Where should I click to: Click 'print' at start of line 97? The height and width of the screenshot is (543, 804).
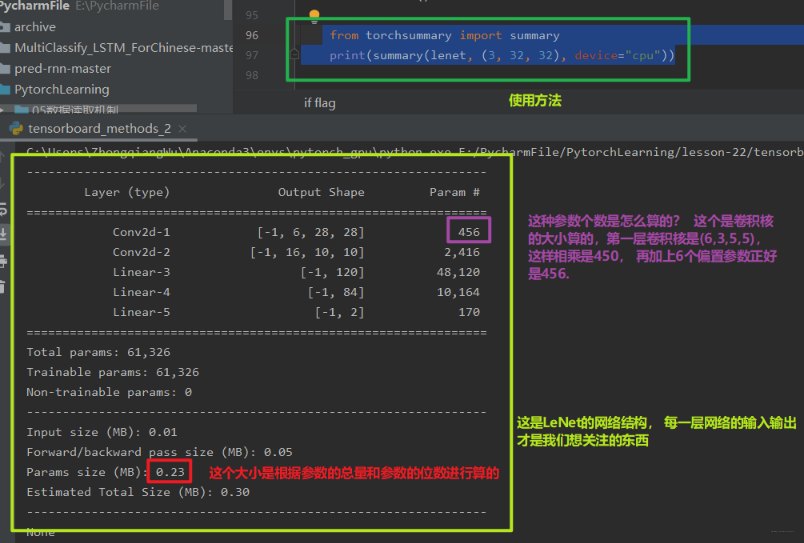[x=347, y=55]
